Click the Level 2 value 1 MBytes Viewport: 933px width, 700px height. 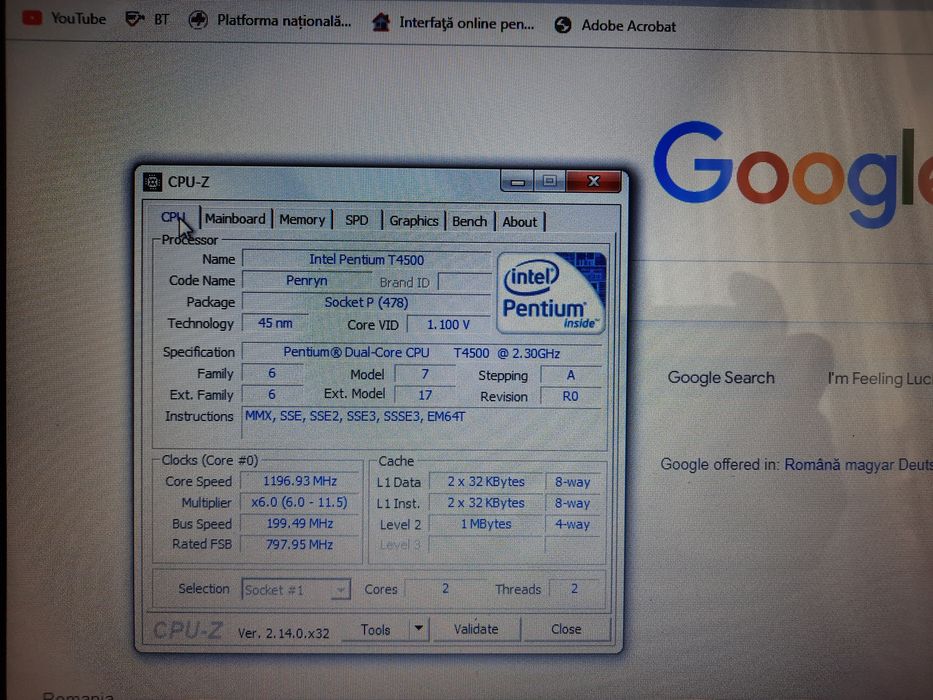(486, 524)
